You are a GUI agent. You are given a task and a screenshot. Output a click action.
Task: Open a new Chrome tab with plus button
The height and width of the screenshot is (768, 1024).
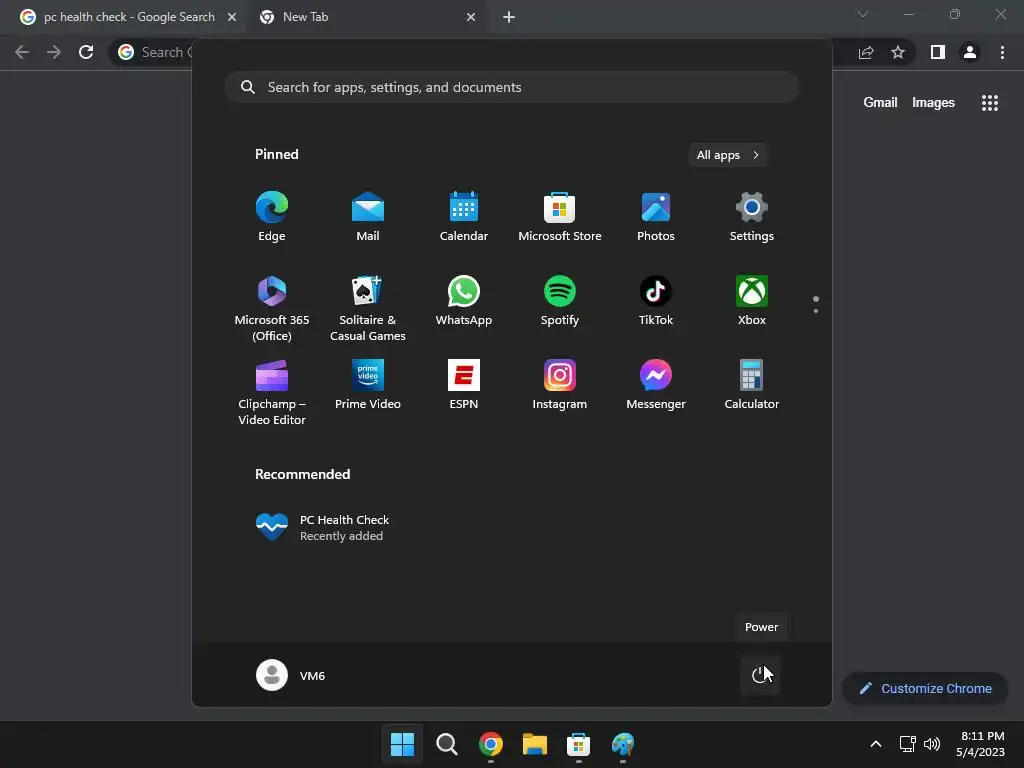point(509,17)
